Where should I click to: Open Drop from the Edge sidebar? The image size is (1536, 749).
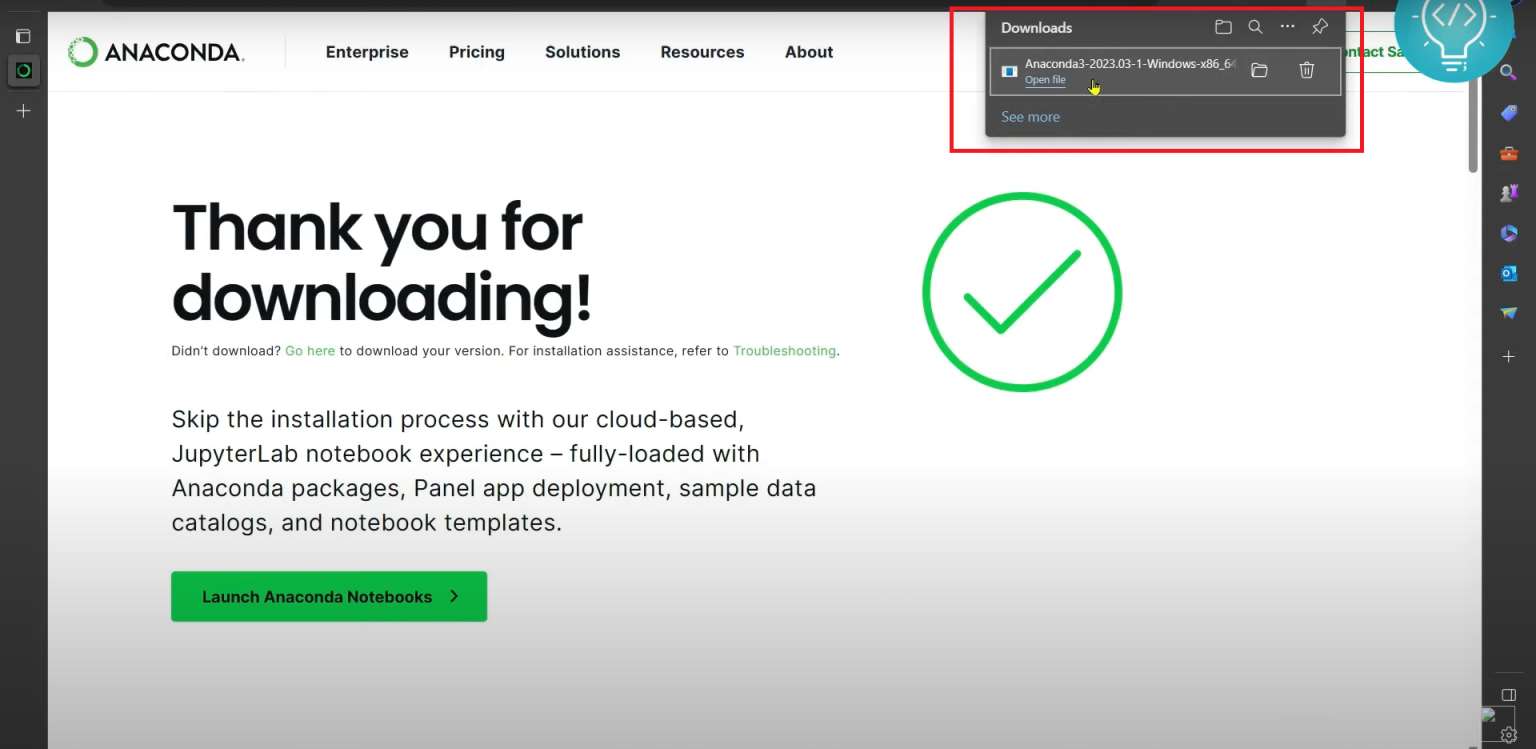[x=1509, y=313]
